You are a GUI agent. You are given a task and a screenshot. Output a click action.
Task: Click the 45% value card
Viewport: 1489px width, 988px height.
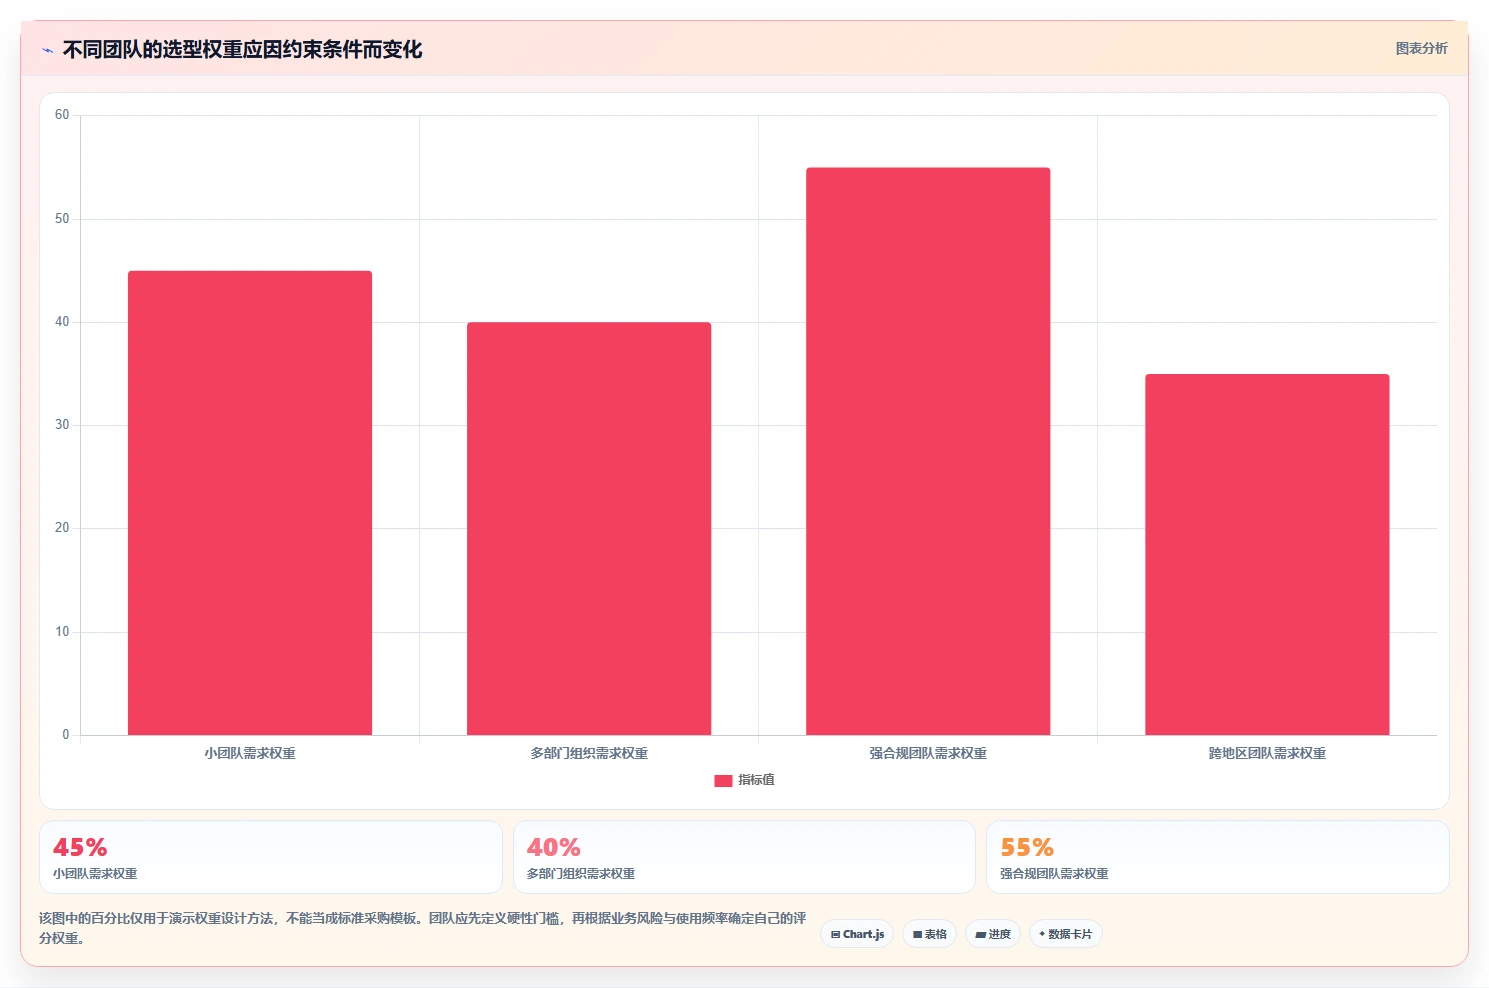(x=271, y=857)
